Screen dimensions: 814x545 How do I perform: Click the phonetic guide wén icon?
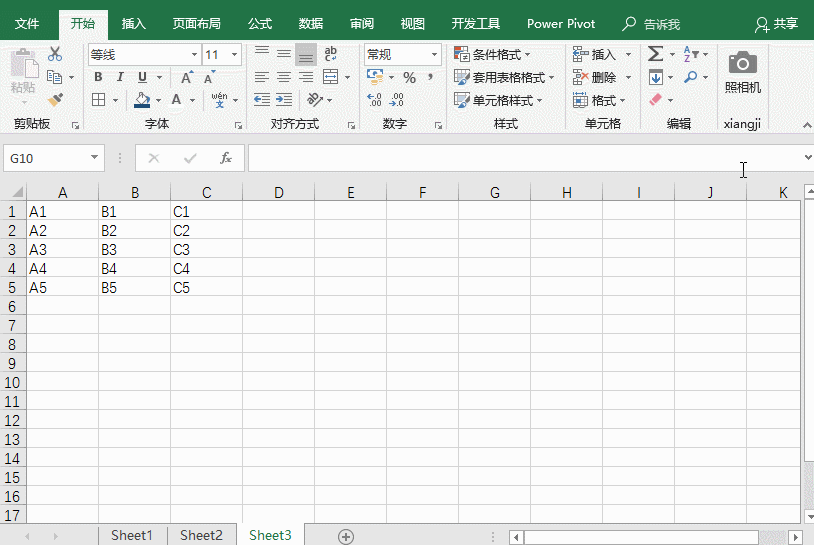[219, 99]
